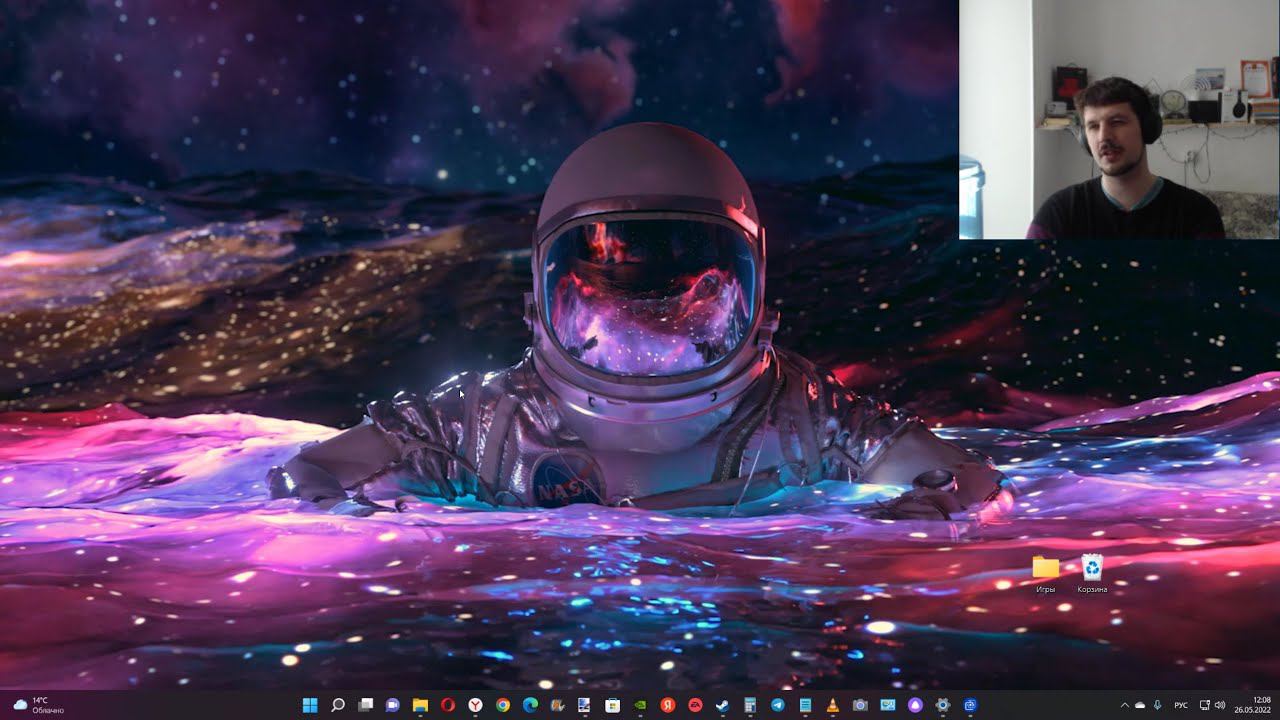This screenshot has height=720, width=1280.
Task: Launch Opera browser from the taskbar
Action: tap(448, 705)
